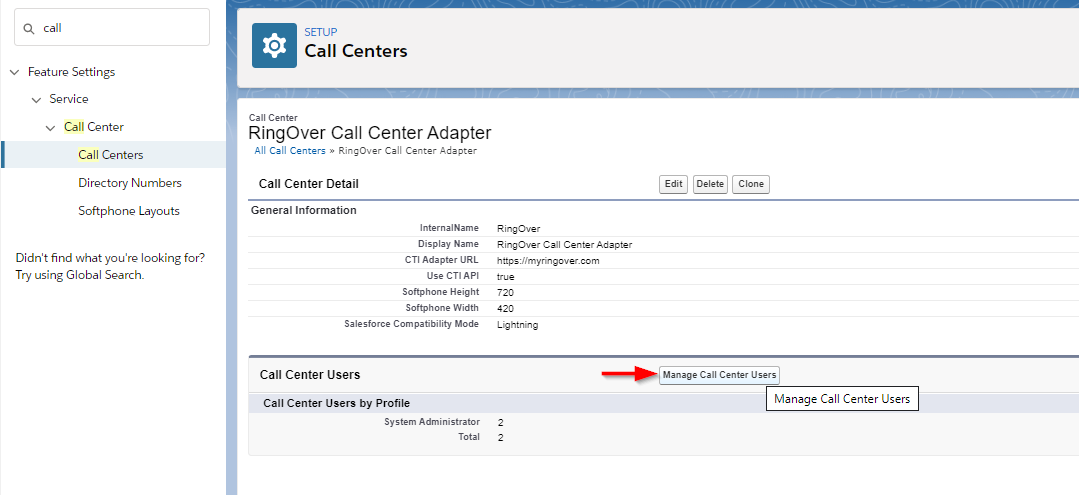Select the Call Center parent node label
Viewport: 1079px width, 495px height.
[x=94, y=127]
